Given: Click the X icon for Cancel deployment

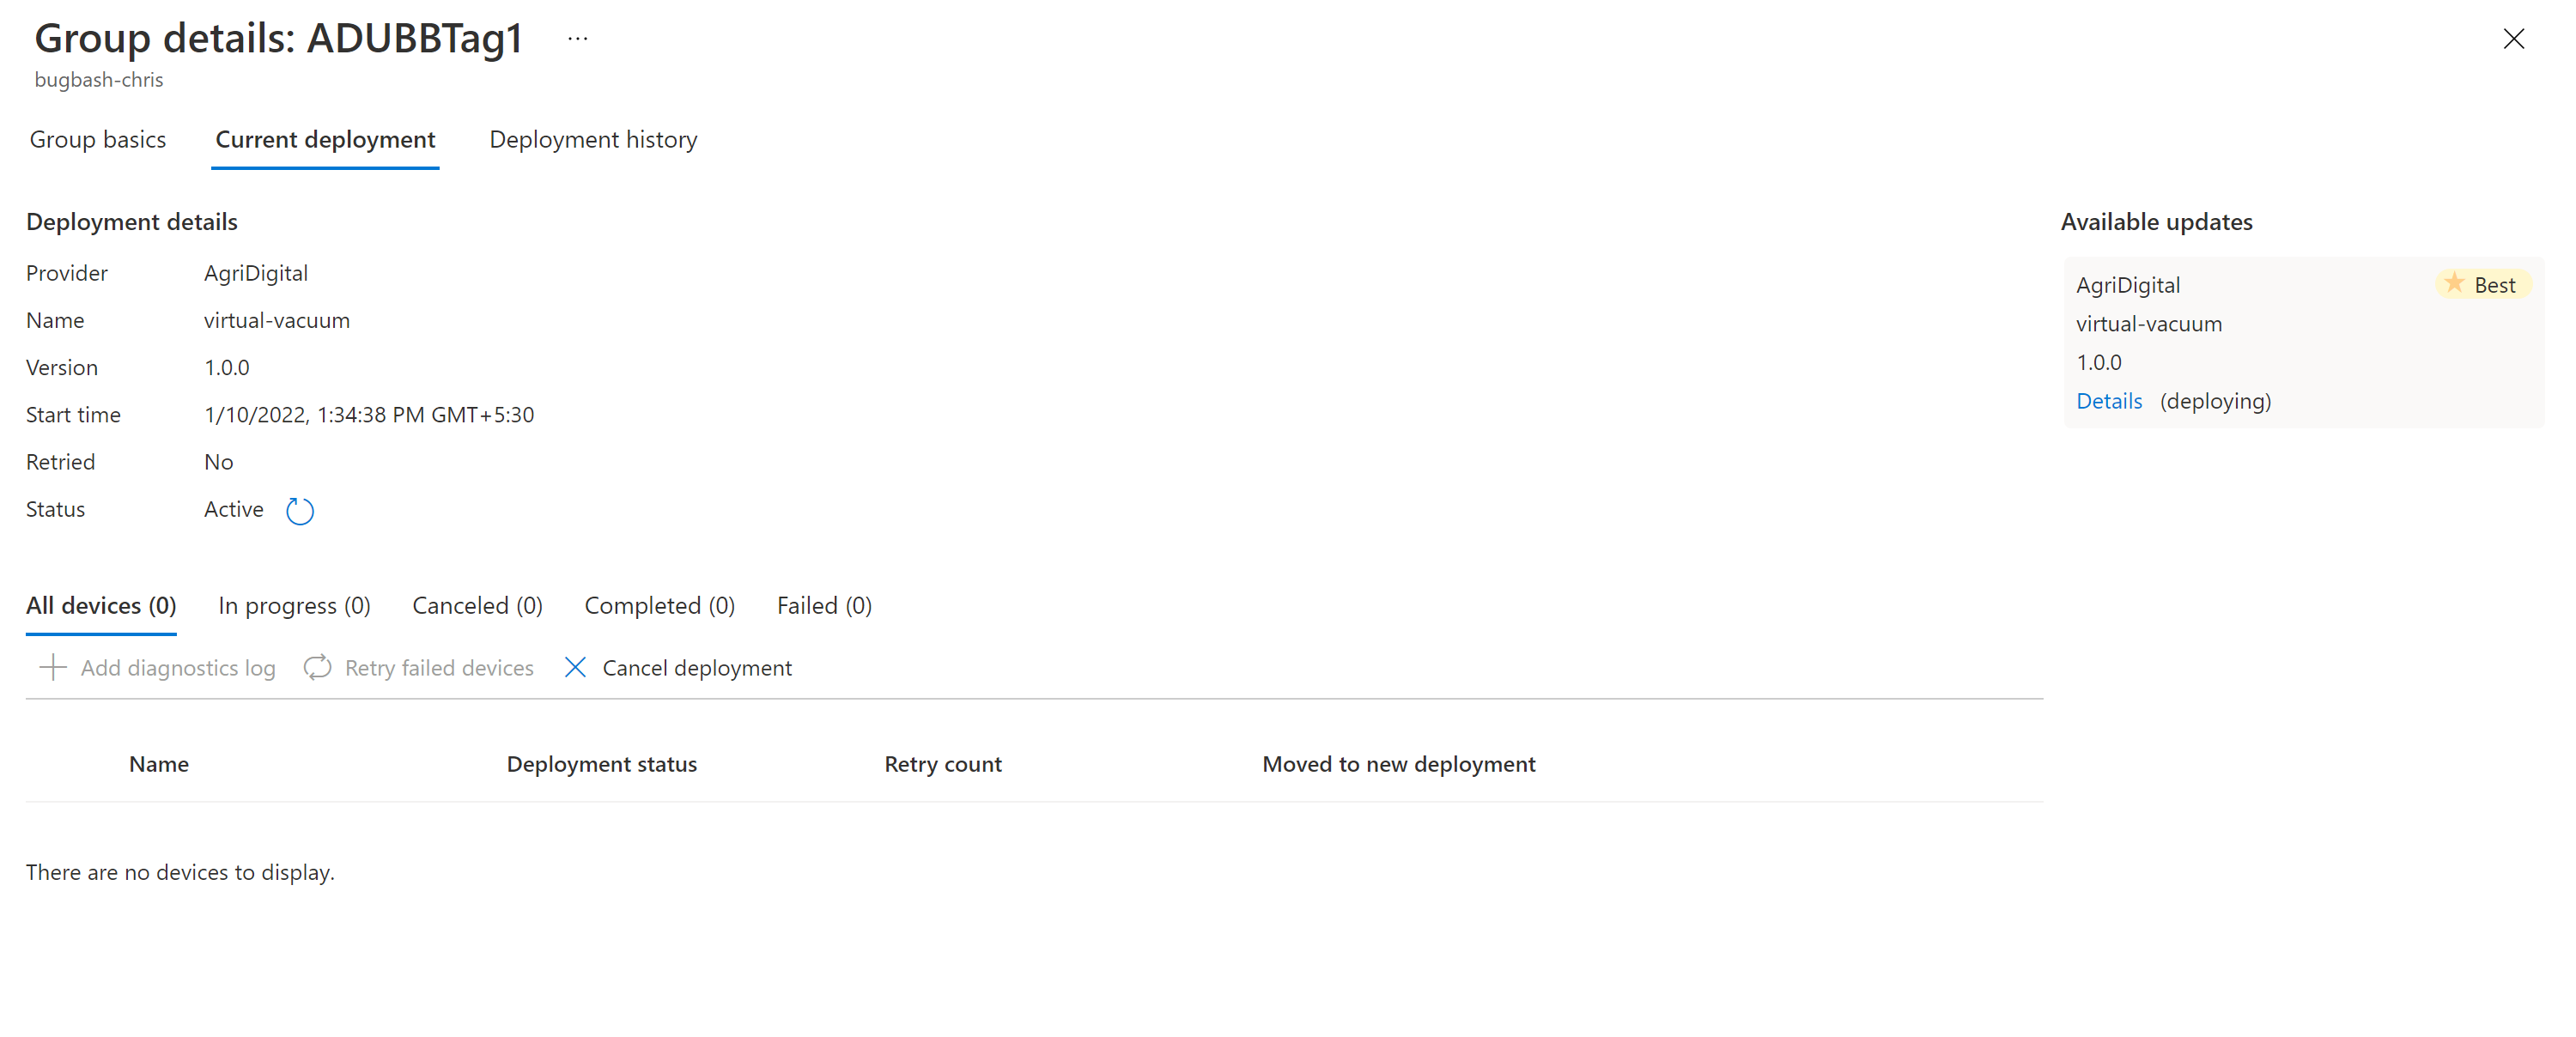Looking at the screenshot, I should [x=575, y=667].
